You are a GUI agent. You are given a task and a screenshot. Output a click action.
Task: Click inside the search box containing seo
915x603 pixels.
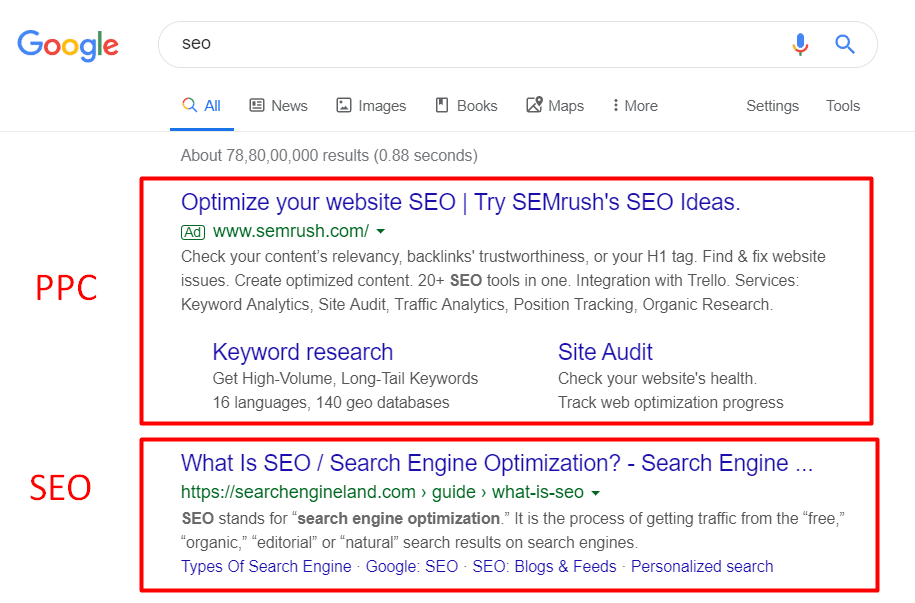click(479, 44)
